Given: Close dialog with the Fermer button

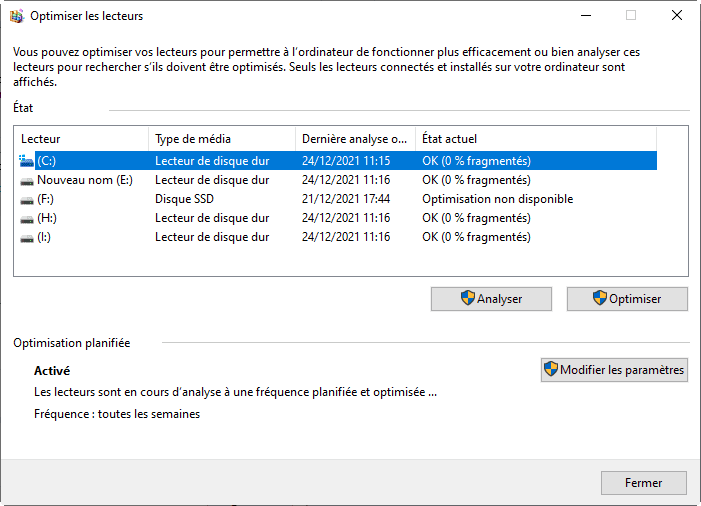Looking at the screenshot, I should [x=644, y=483].
